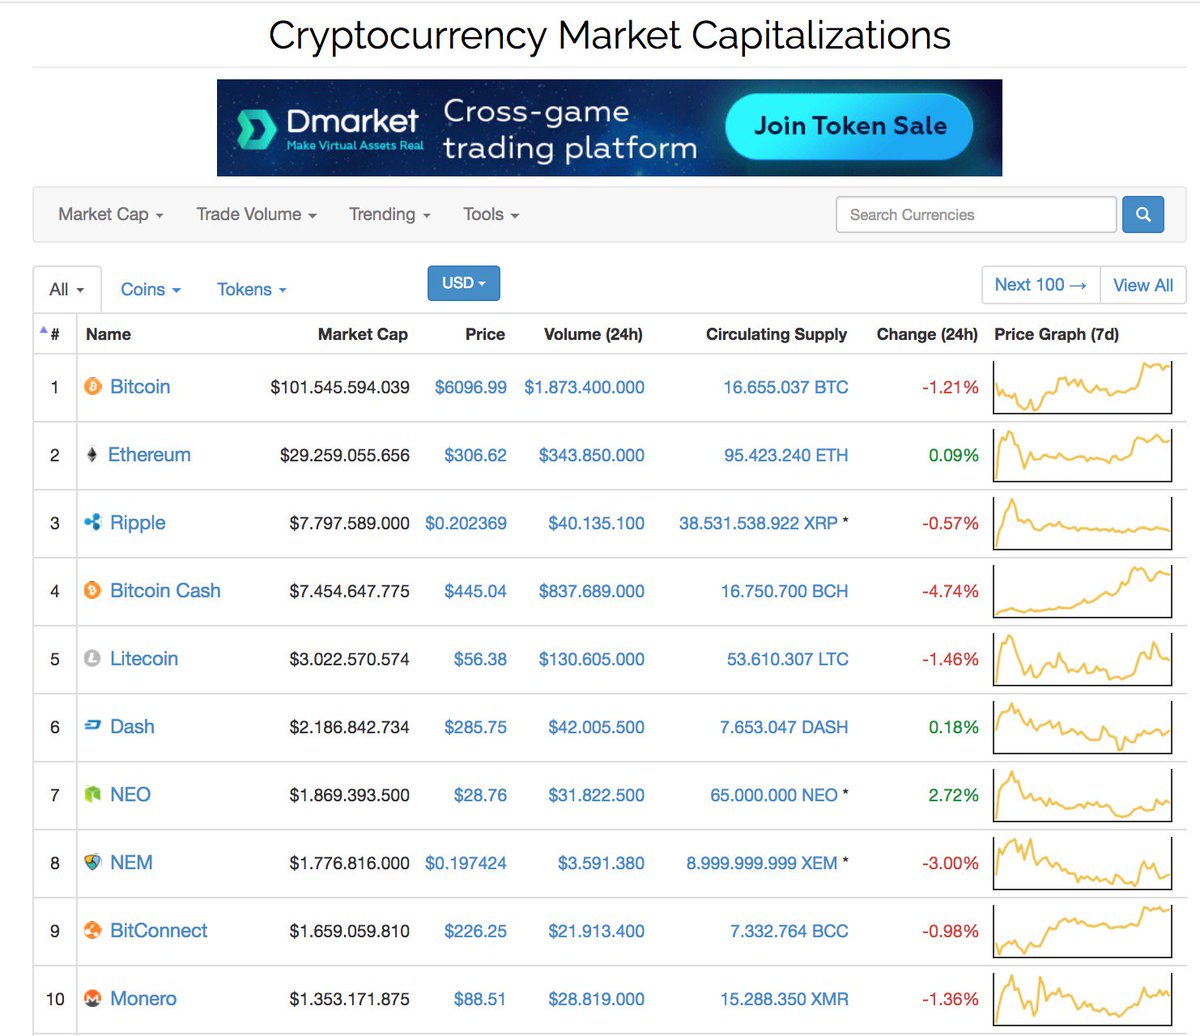
Task: Open the NEO link
Action: tap(130, 794)
